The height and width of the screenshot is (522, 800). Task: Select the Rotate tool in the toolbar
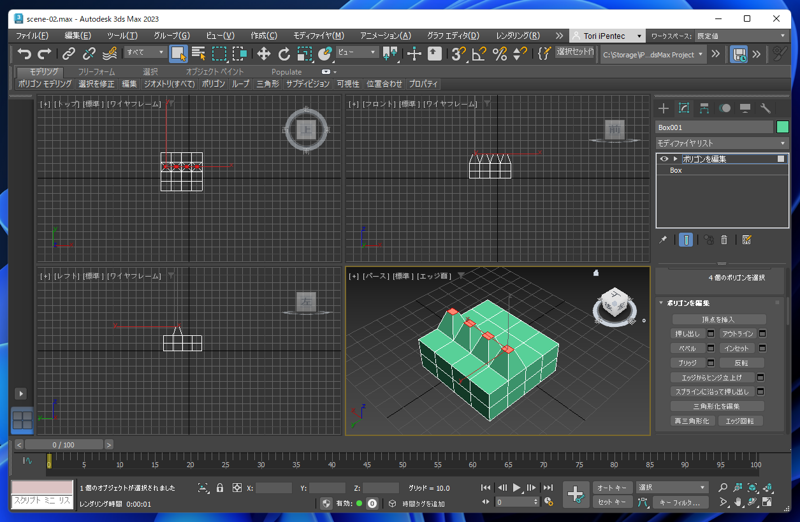coord(284,54)
